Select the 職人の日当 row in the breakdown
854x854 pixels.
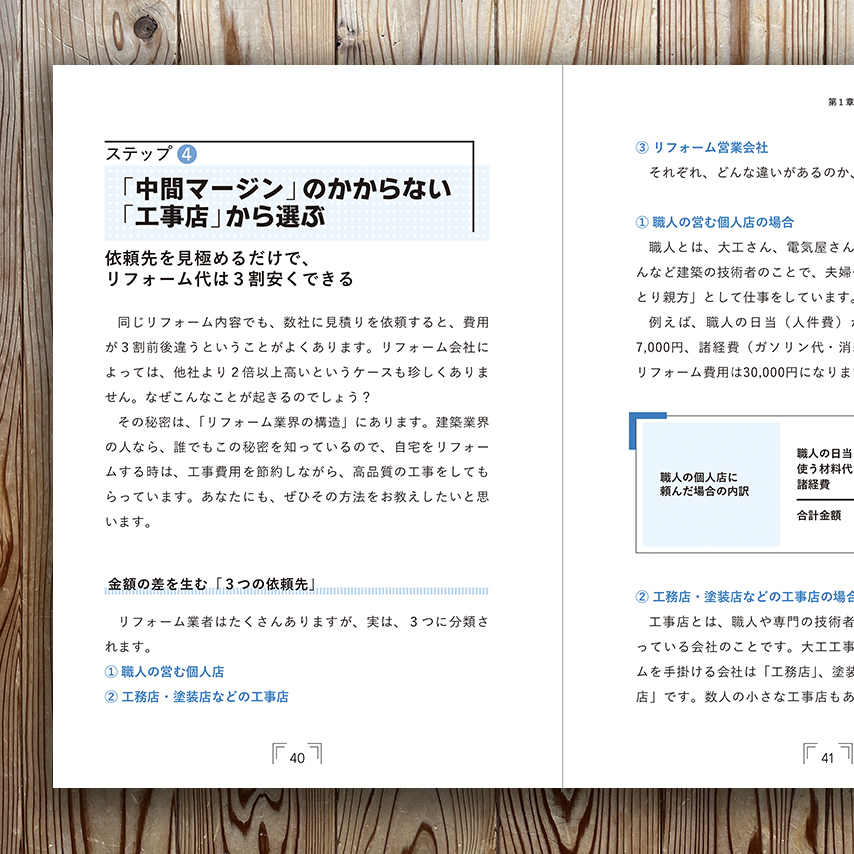click(824, 453)
